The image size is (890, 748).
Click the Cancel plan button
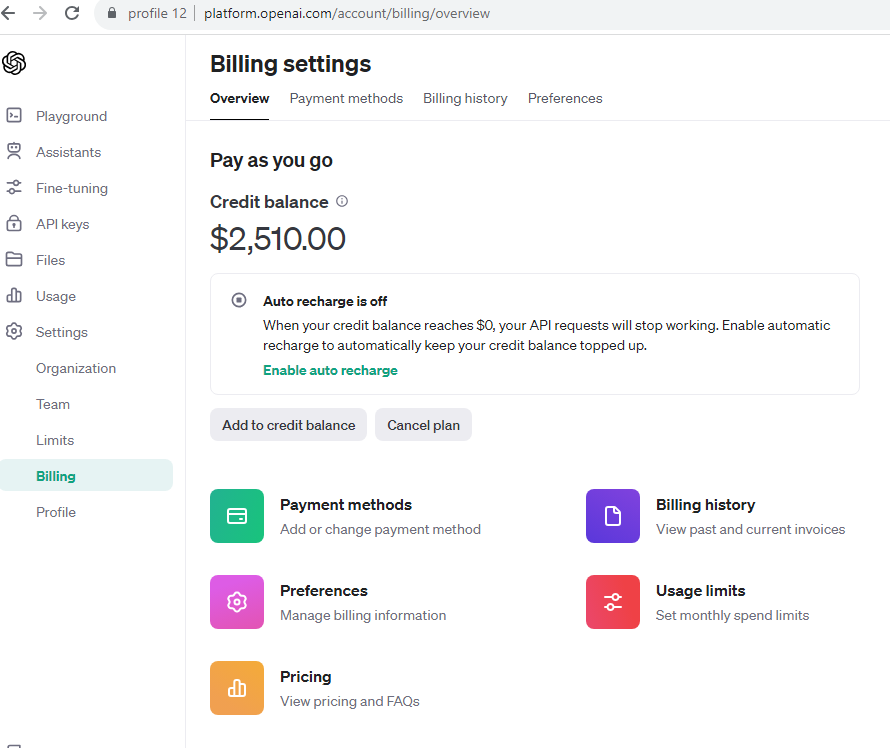(423, 425)
